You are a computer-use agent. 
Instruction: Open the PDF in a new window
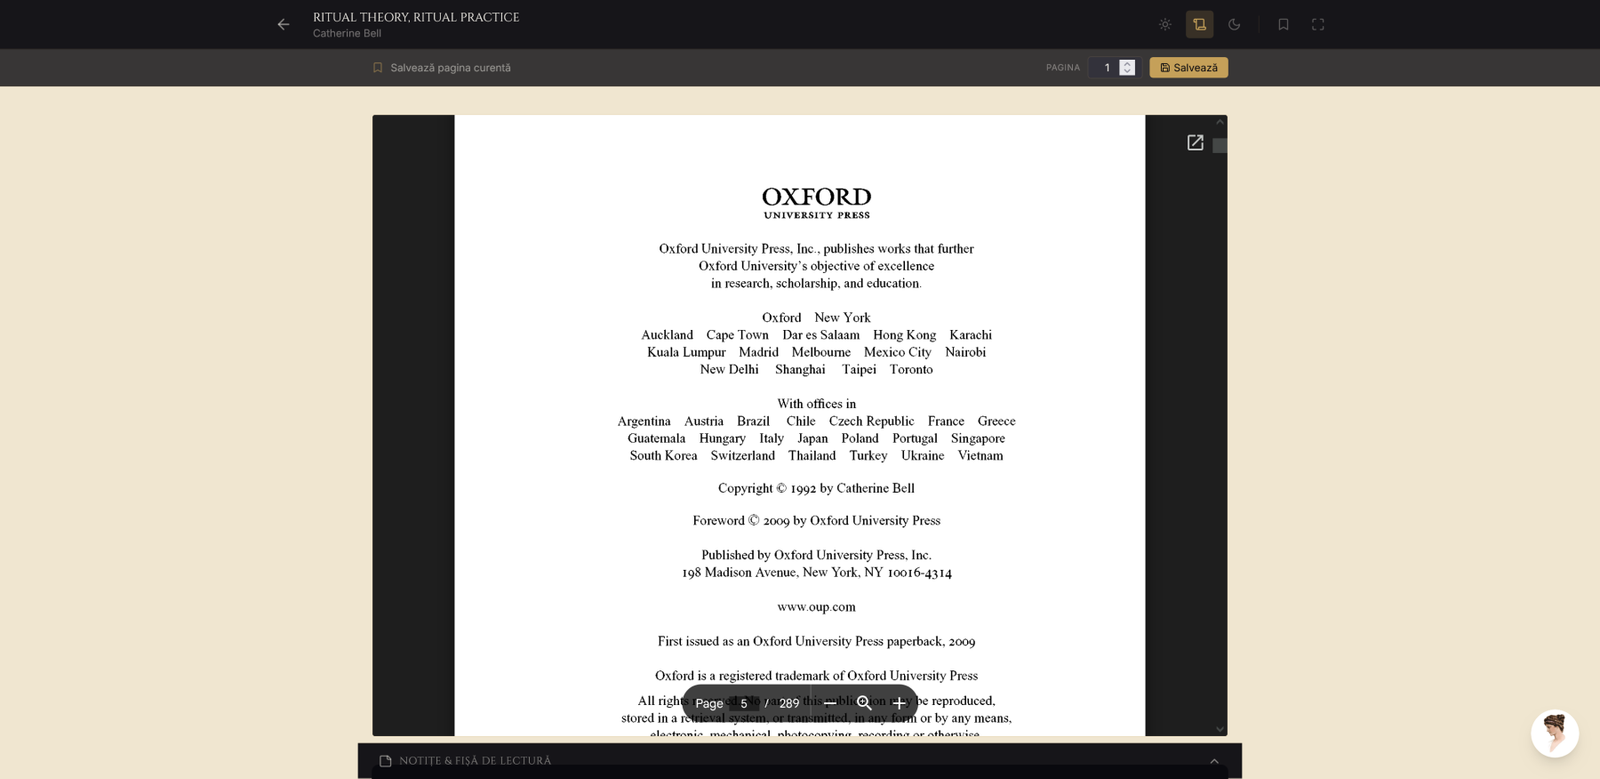pyautogui.click(x=1195, y=143)
